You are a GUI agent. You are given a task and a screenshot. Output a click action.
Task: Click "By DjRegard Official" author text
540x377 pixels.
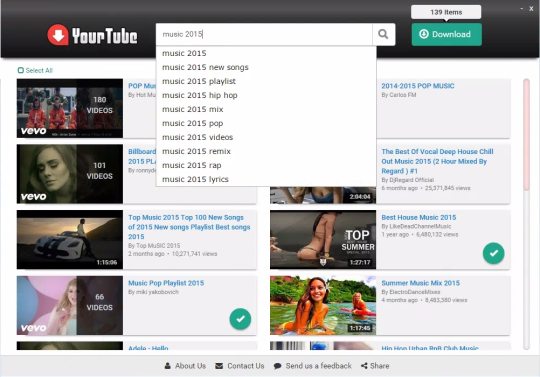click(407, 180)
